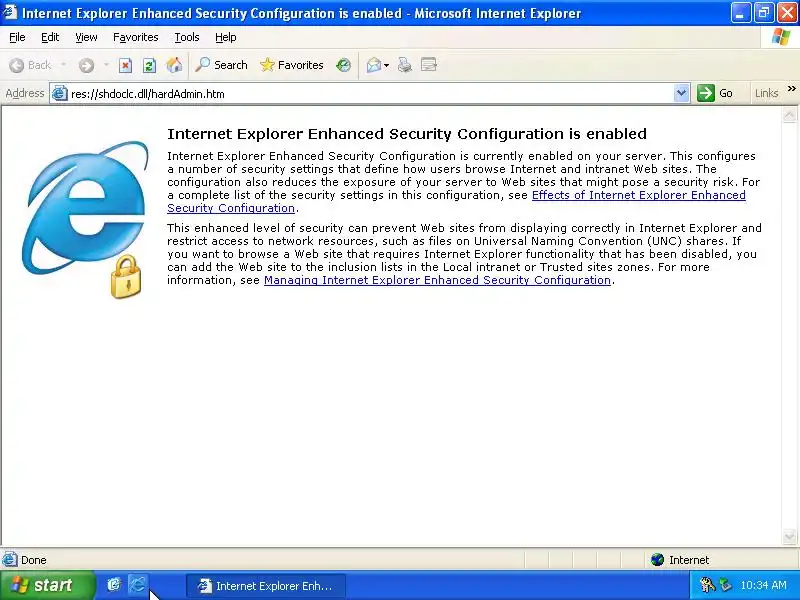
Task: Open the Search toolbar button
Action: (222, 65)
